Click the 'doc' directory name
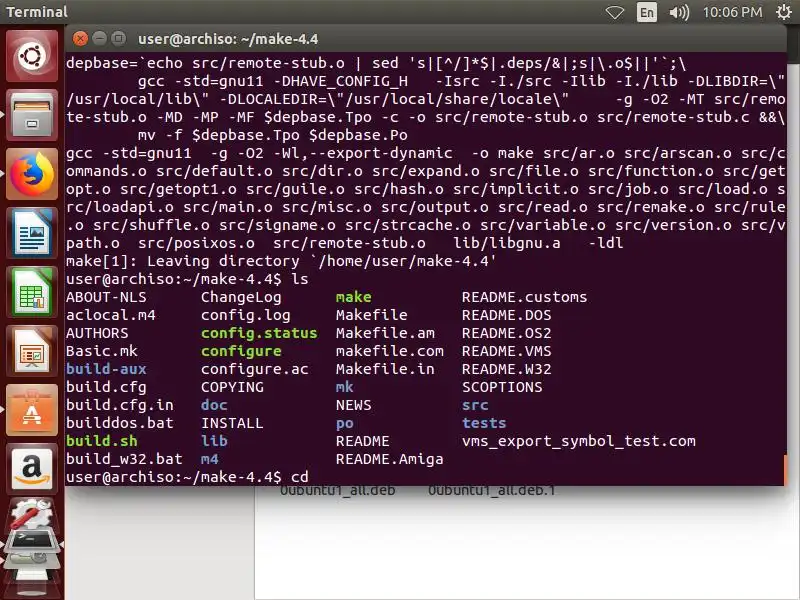The width and height of the screenshot is (800, 600). tap(214, 405)
